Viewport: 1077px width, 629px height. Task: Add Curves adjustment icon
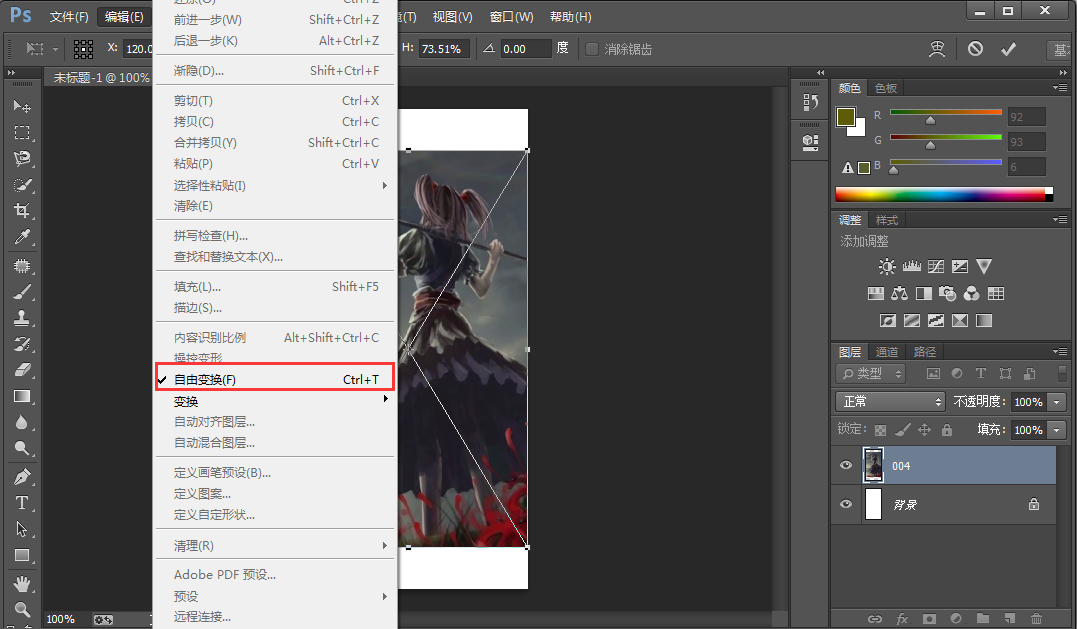click(x=936, y=266)
